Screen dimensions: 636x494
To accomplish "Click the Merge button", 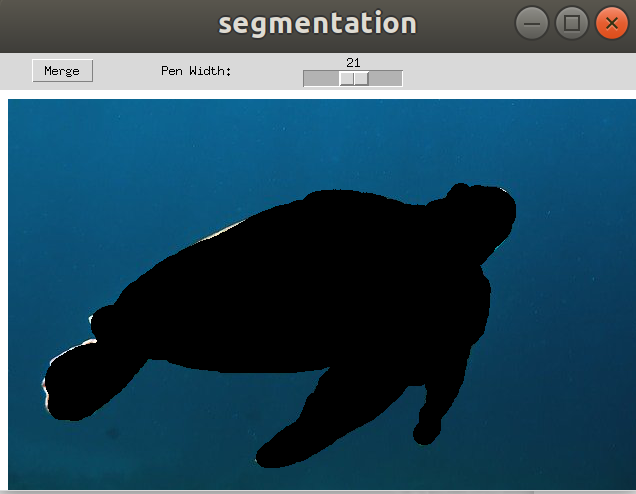I will 62,71.
